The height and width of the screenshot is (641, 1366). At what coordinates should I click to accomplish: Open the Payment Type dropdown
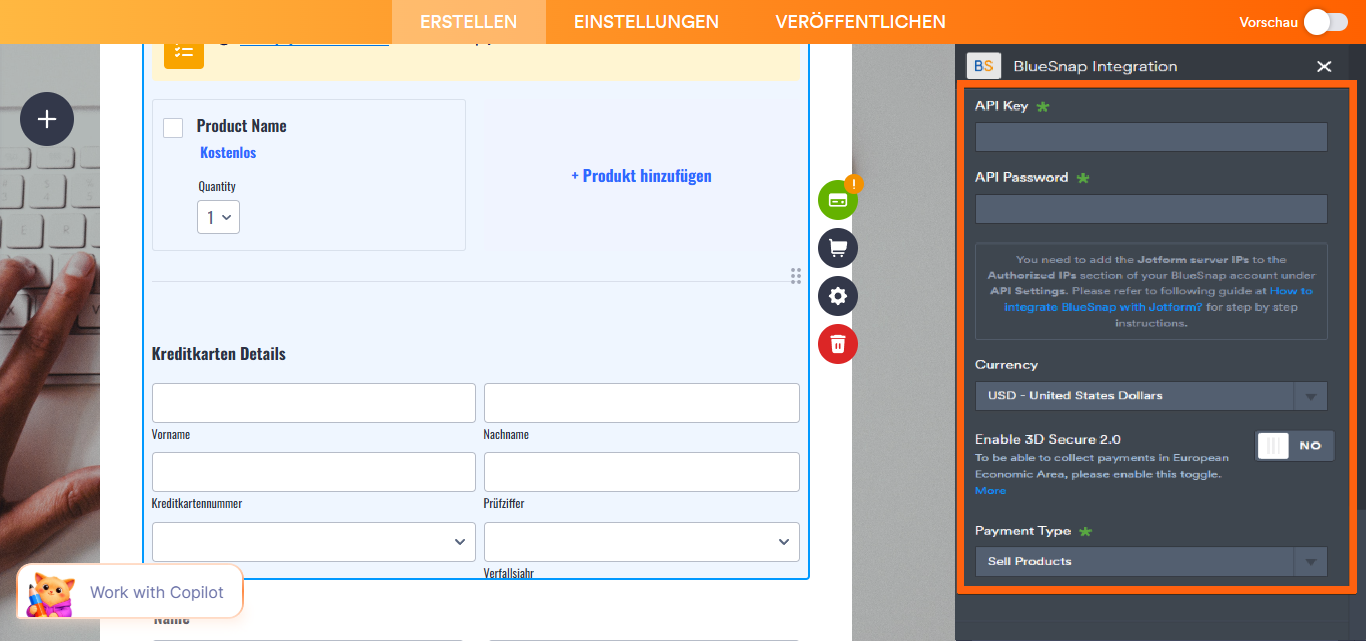tap(1150, 561)
